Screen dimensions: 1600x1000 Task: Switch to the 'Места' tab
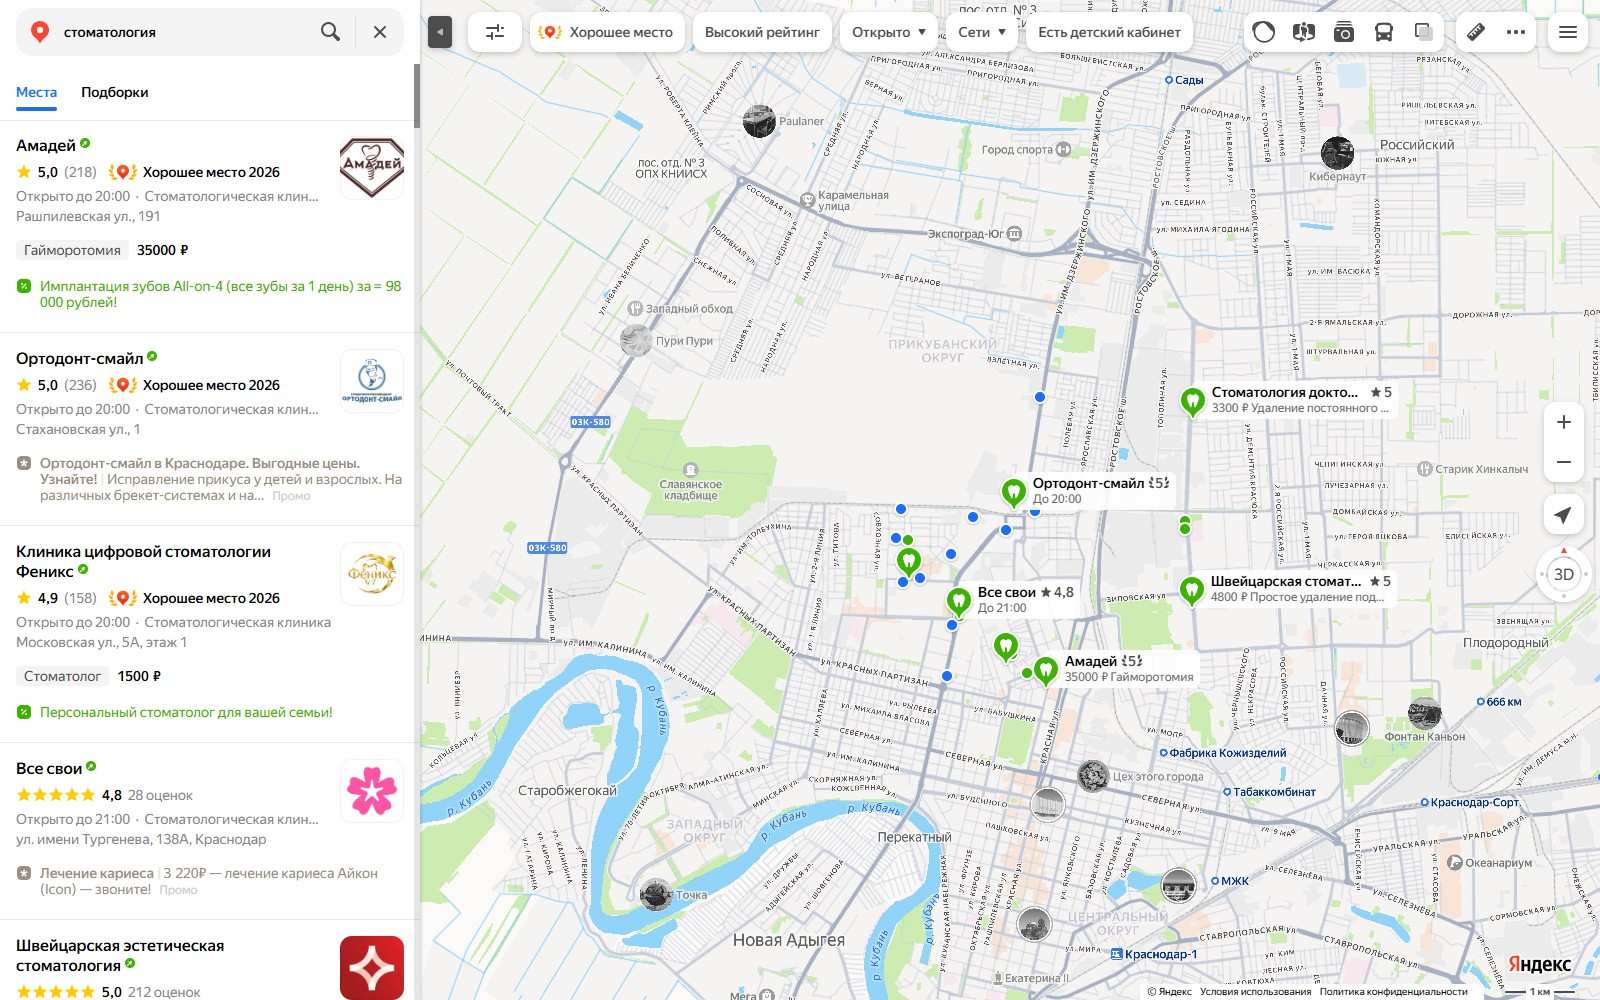[x=36, y=92]
